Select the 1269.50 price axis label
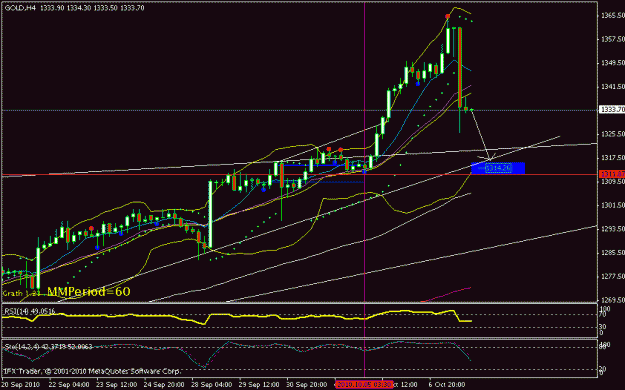Screen dimensions: 625x390 (613, 300)
